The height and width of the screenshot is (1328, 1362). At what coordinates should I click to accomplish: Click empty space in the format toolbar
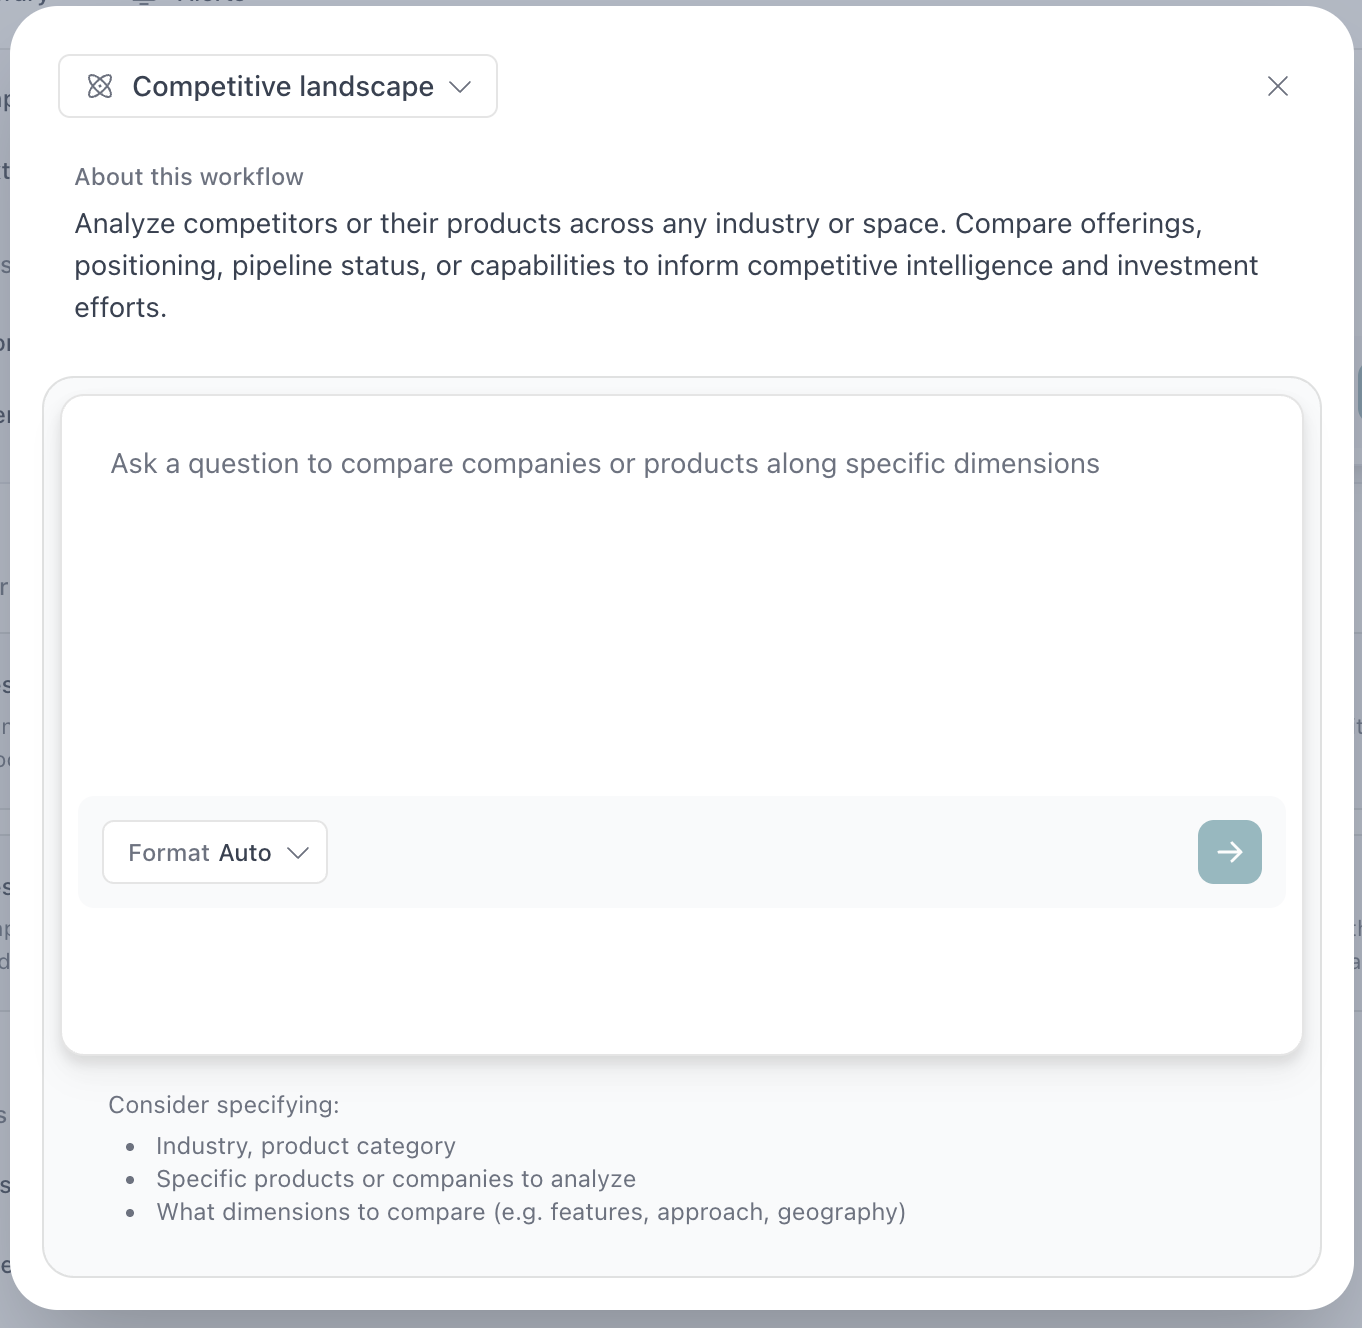coord(760,852)
